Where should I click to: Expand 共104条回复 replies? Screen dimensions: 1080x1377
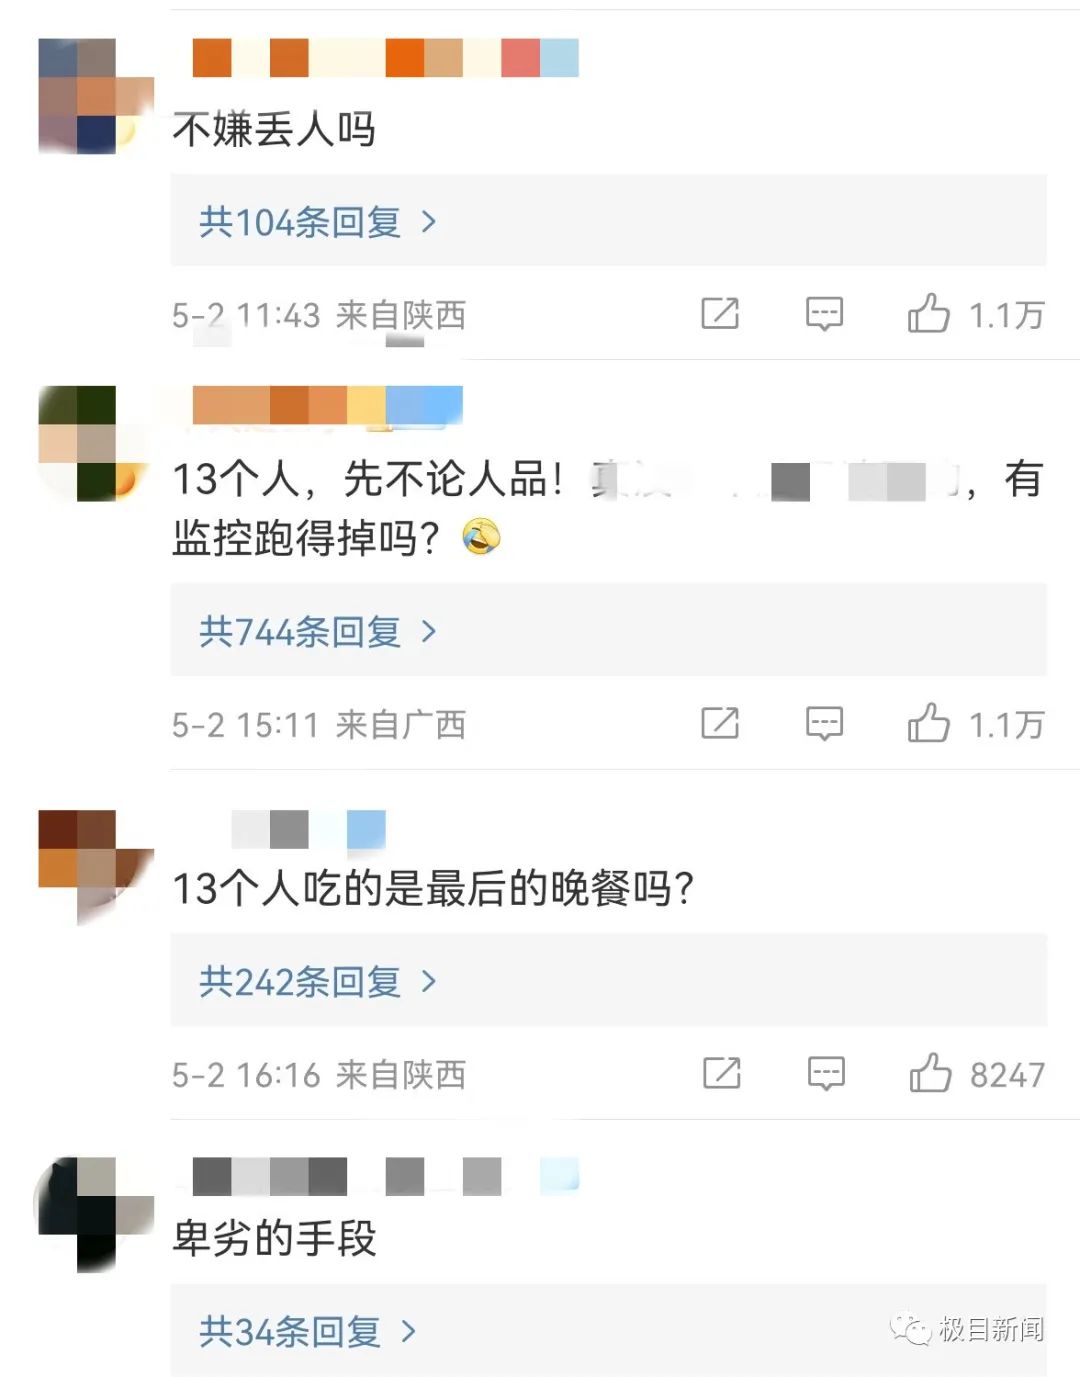point(318,221)
